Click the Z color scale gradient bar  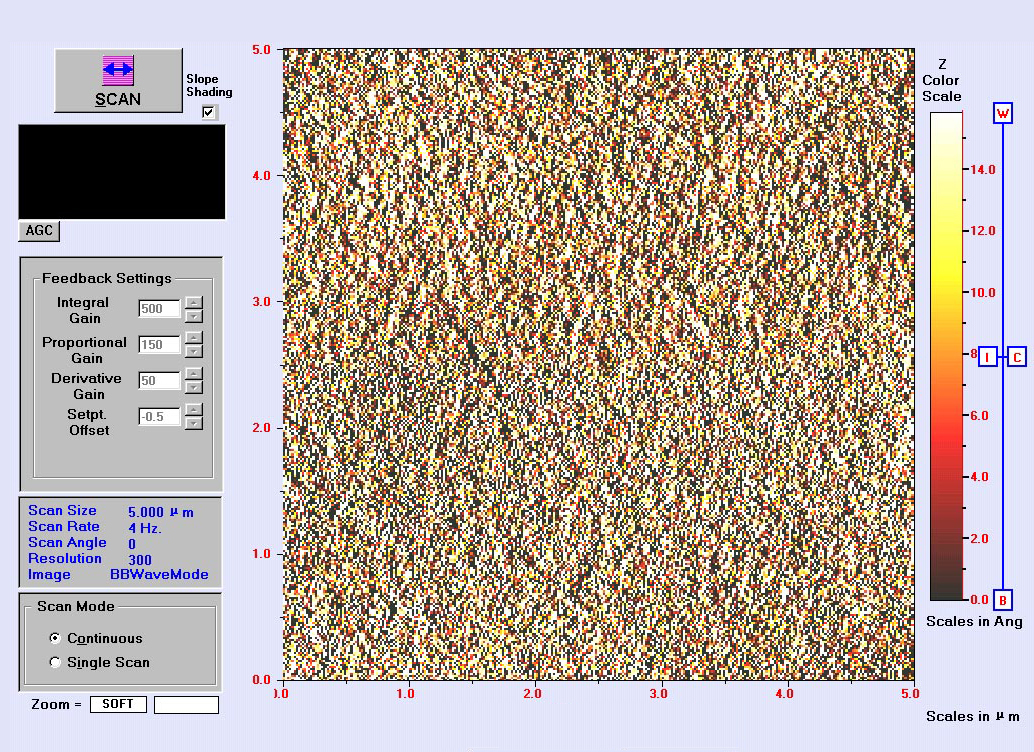[x=946, y=356]
